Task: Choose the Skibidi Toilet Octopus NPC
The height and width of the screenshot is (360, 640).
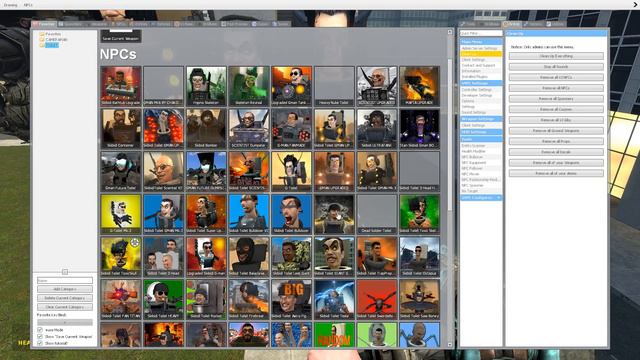Action: click(419, 256)
